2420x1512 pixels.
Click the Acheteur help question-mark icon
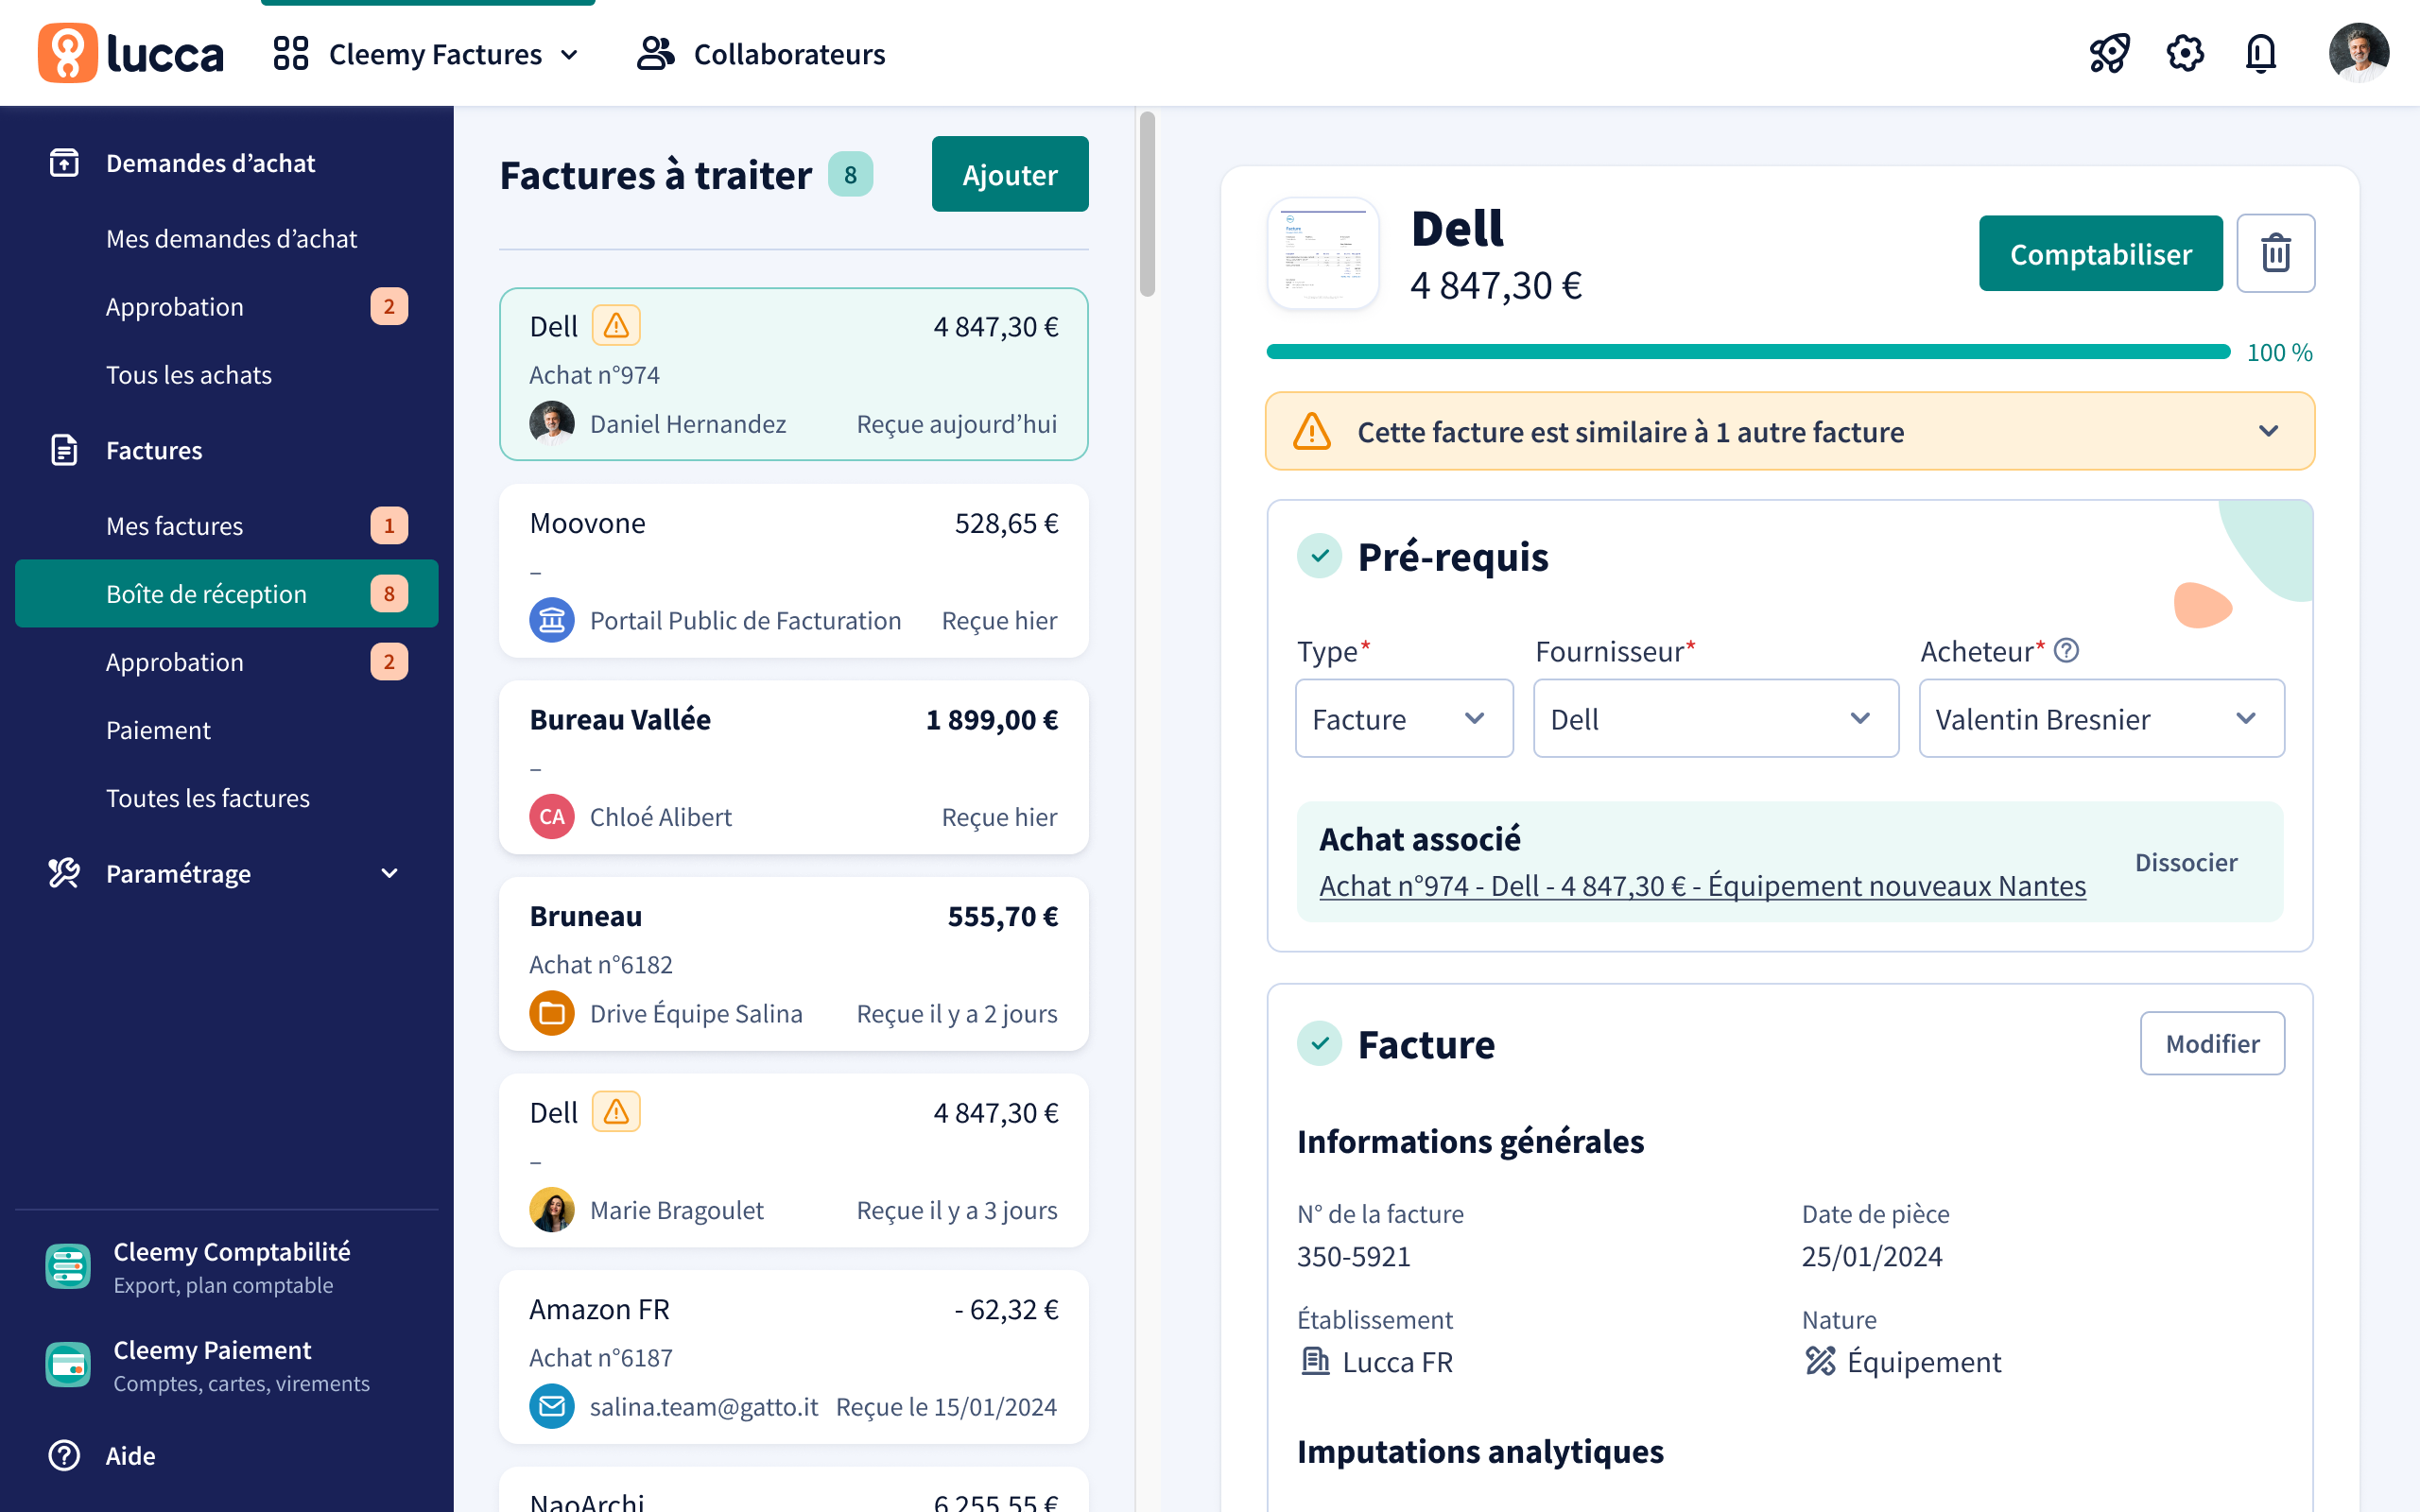coord(2066,651)
